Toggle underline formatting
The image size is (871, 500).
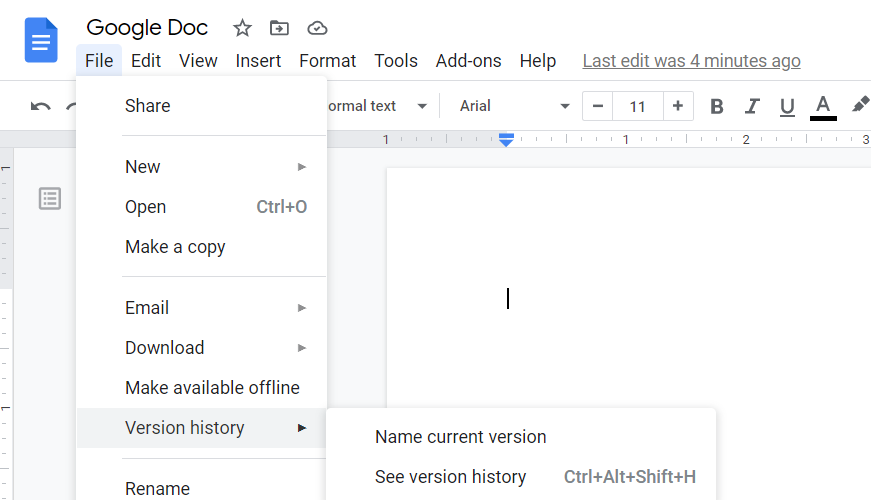pyautogui.click(x=787, y=107)
